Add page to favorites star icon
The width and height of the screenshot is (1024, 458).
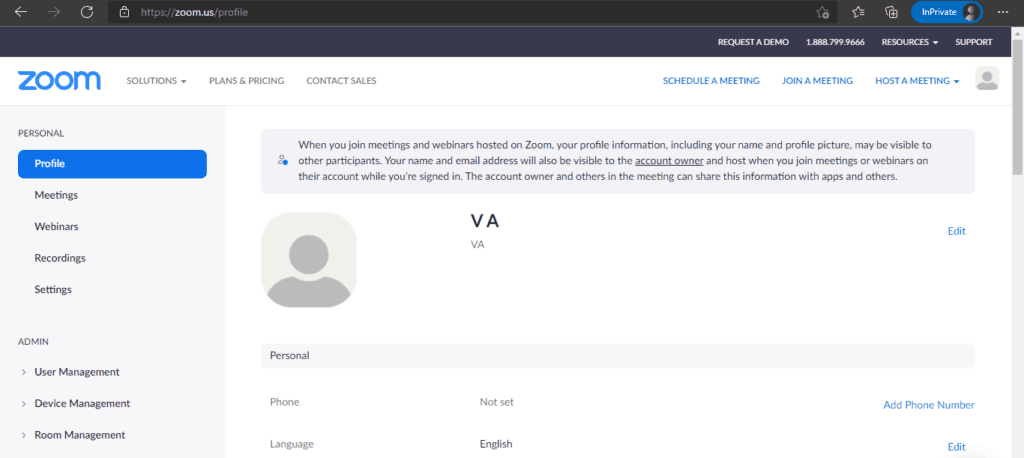(822, 12)
